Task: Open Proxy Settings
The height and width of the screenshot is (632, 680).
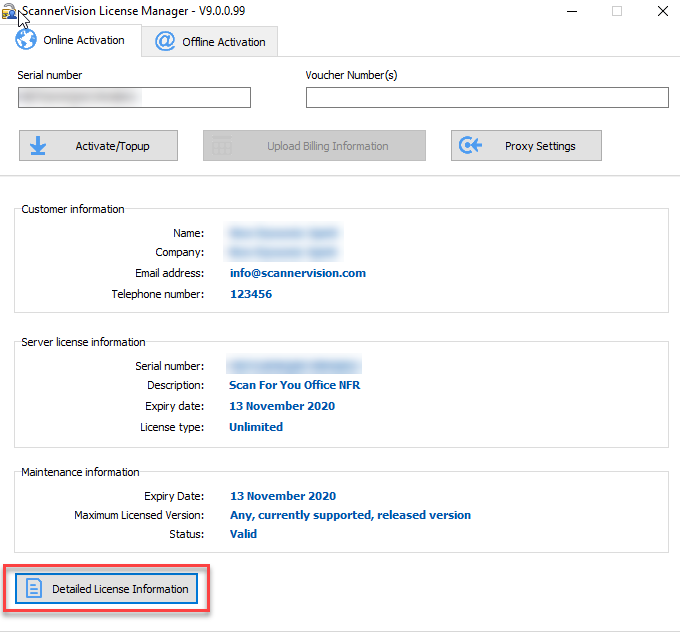Action: [526, 146]
